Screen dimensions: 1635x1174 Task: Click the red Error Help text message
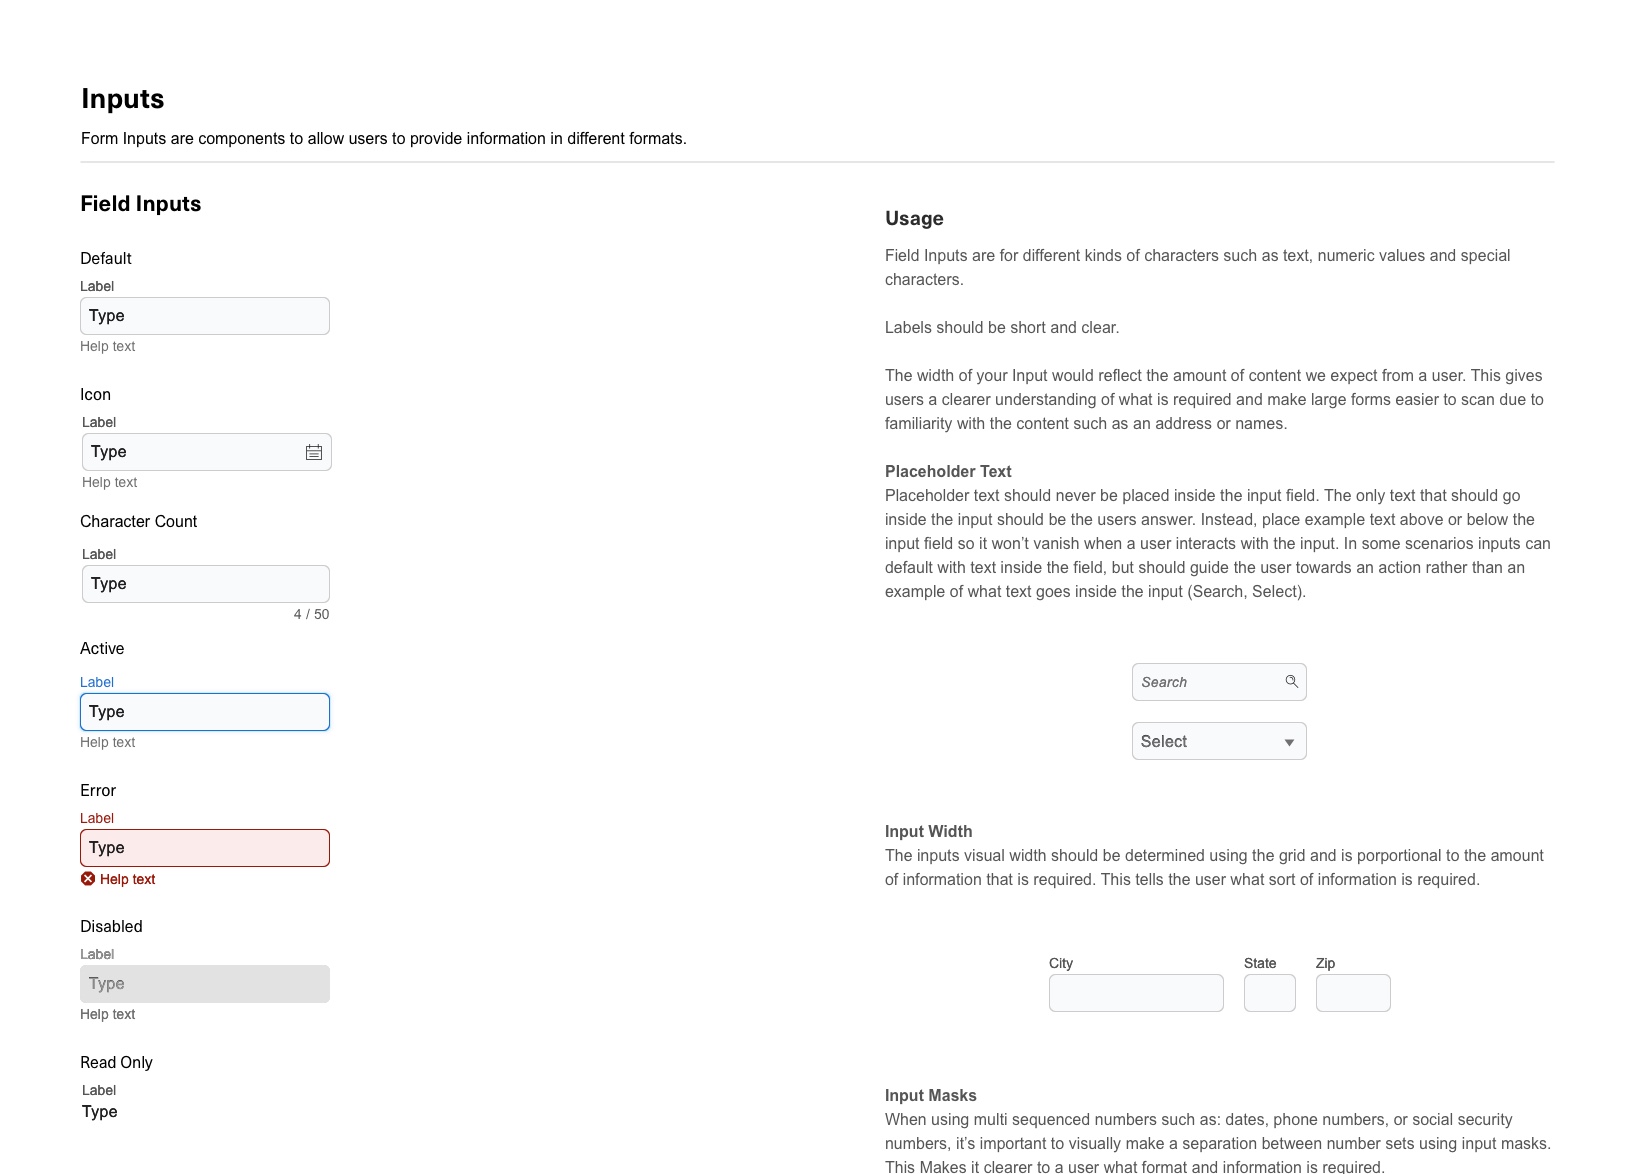[x=127, y=879]
